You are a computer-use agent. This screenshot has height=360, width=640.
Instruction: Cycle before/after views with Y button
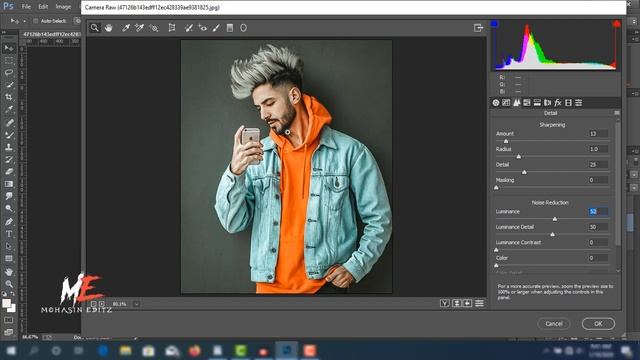pos(444,303)
